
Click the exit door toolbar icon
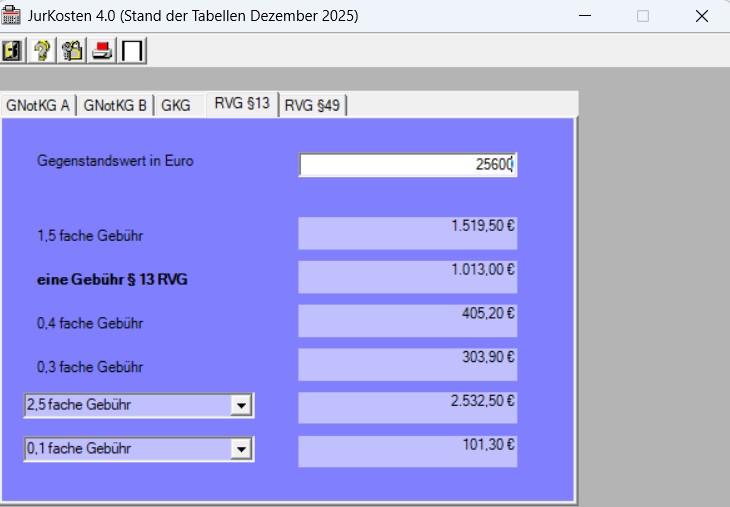(13, 50)
